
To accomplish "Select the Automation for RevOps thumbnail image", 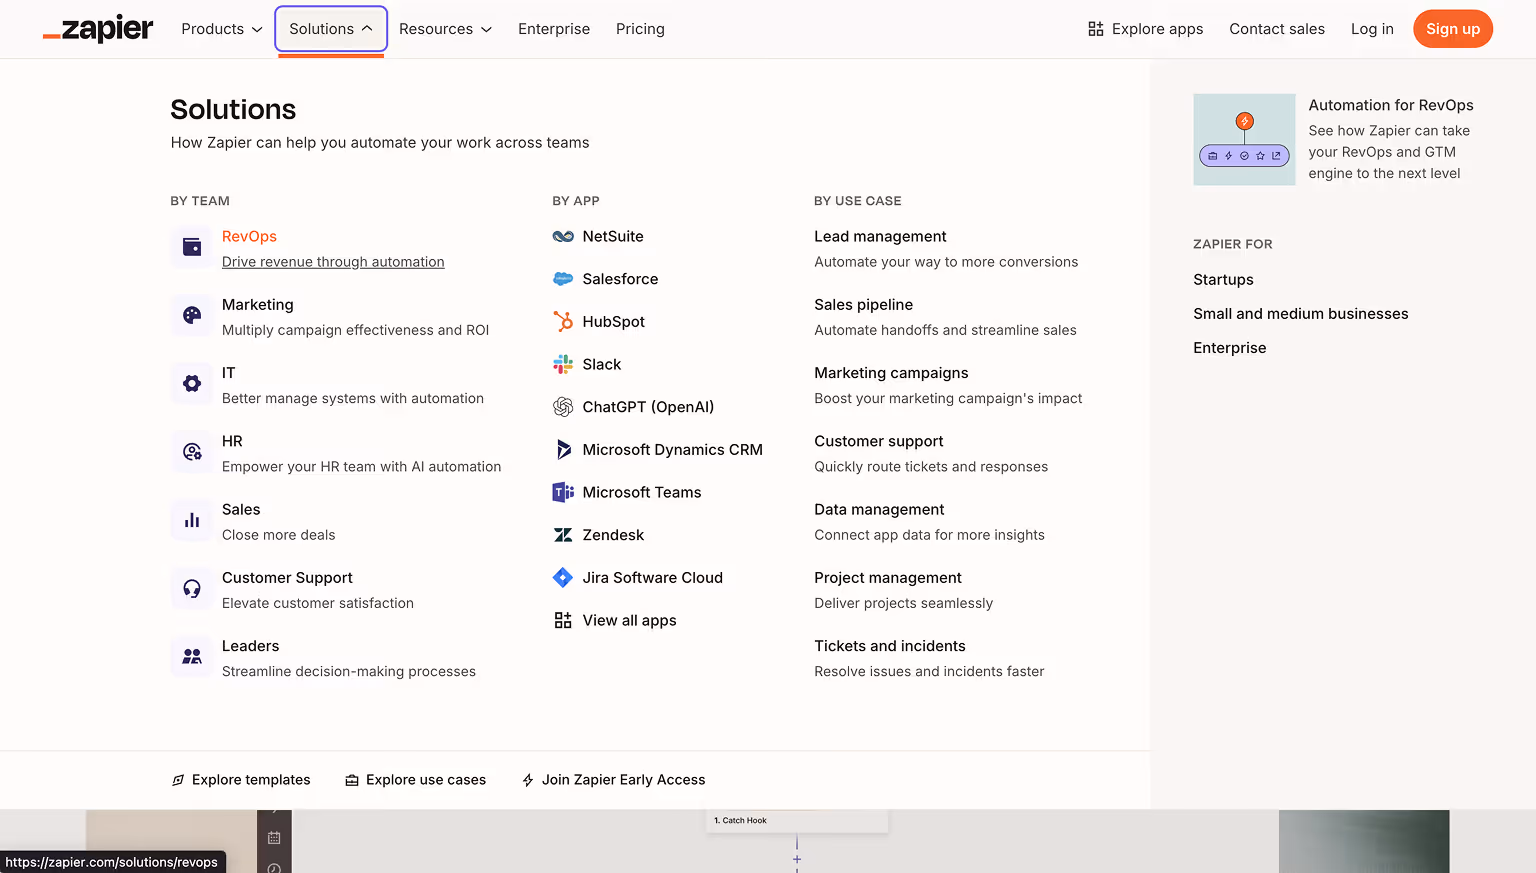I will (1244, 139).
